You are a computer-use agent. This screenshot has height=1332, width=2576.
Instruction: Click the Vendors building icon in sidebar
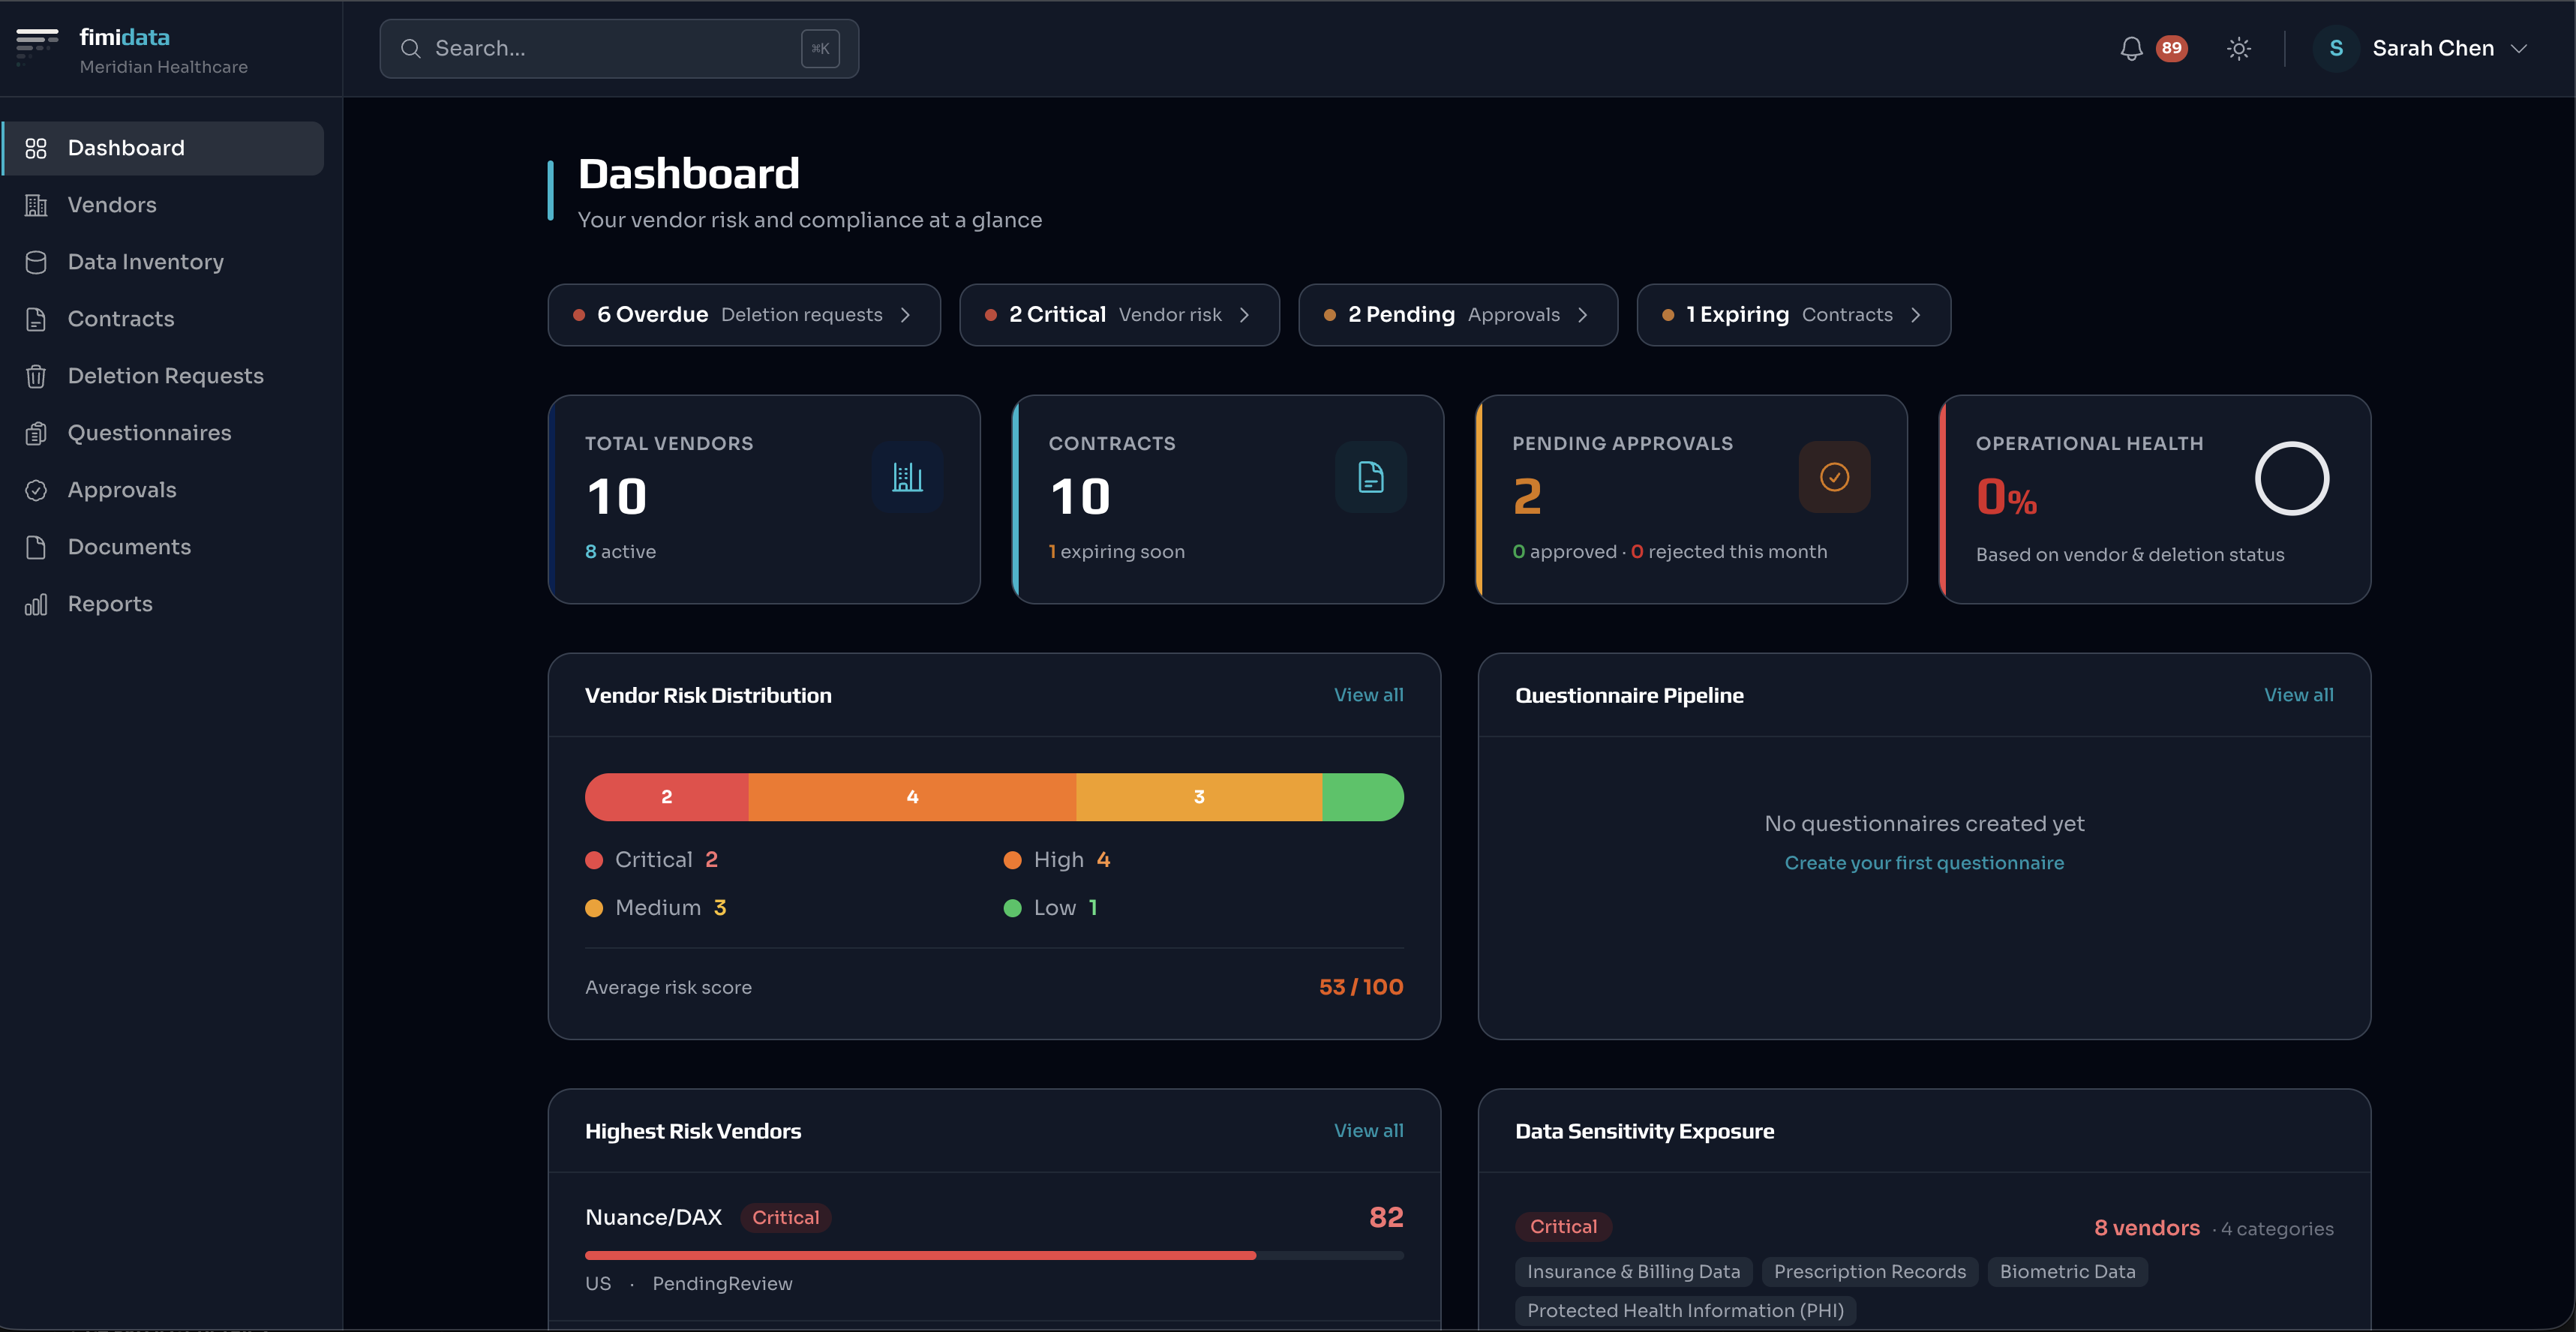(x=36, y=205)
